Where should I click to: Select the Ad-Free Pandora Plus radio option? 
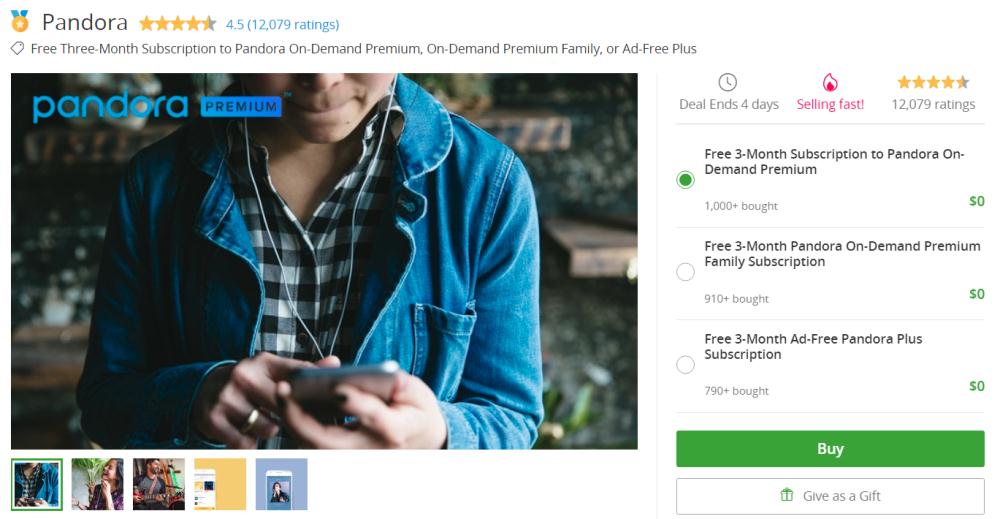685,365
